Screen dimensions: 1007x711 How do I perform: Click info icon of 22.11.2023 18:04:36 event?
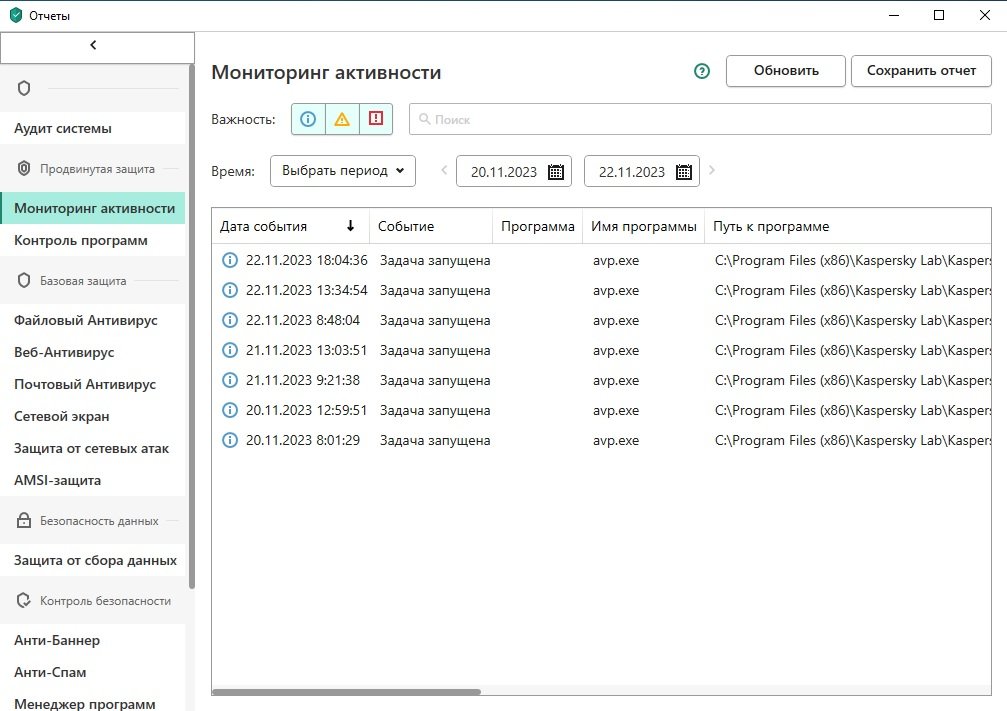[x=230, y=260]
